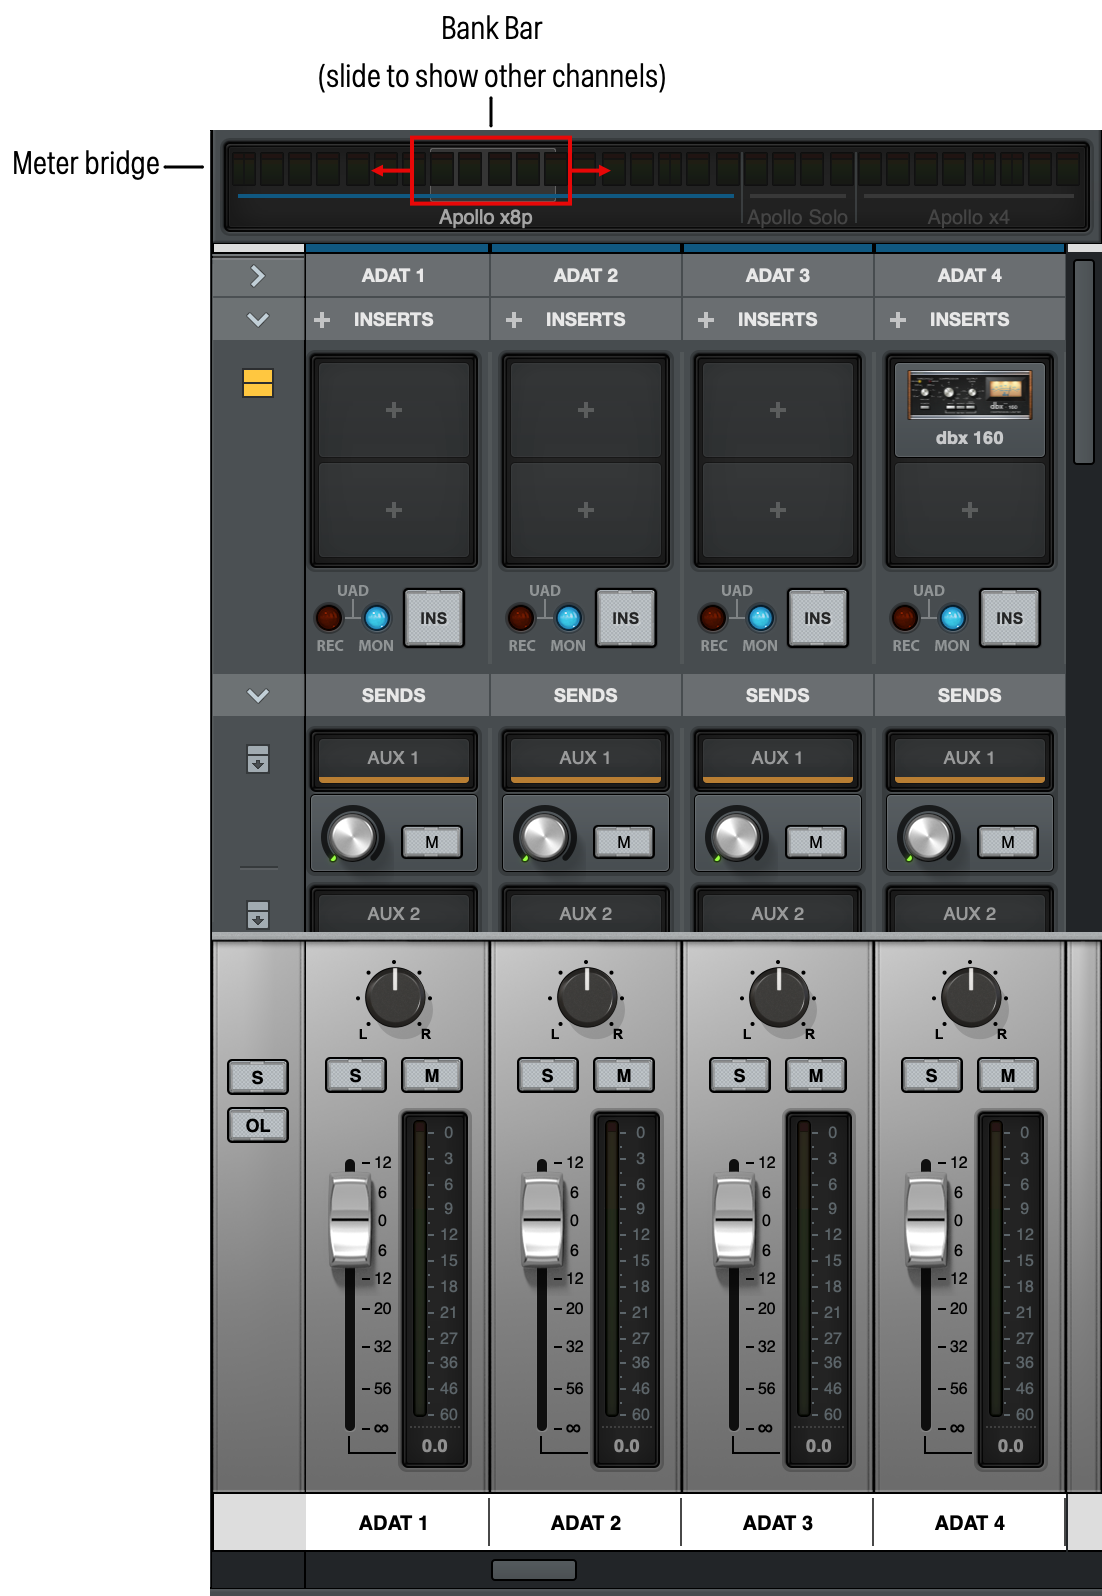The height and width of the screenshot is (1596, 1102).
Task: Mute the ADAT 1 channel
Action: [x=432, y=1075]
